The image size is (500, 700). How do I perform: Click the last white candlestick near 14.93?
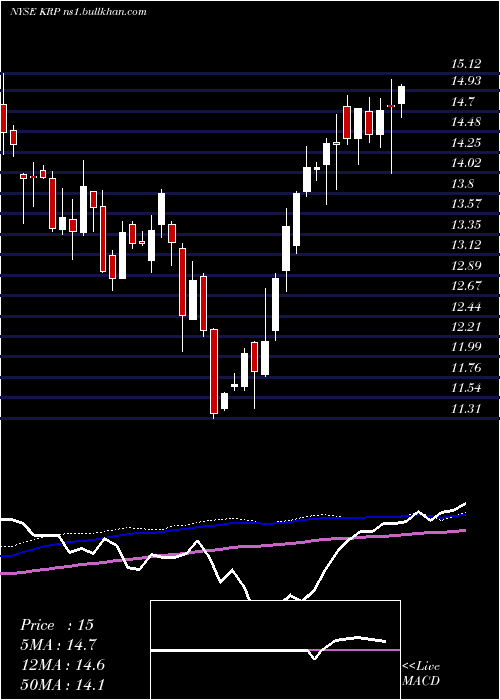[401, 95]
